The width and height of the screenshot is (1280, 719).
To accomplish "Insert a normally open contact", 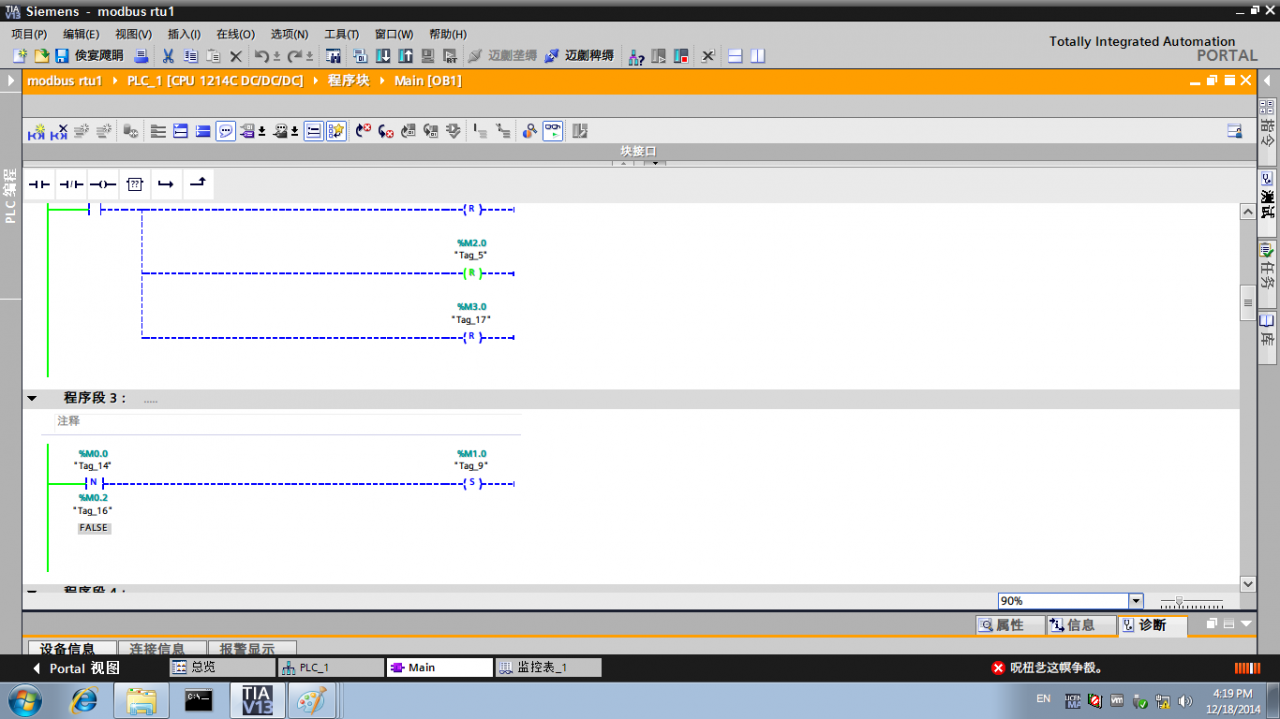I will [39, 184].
